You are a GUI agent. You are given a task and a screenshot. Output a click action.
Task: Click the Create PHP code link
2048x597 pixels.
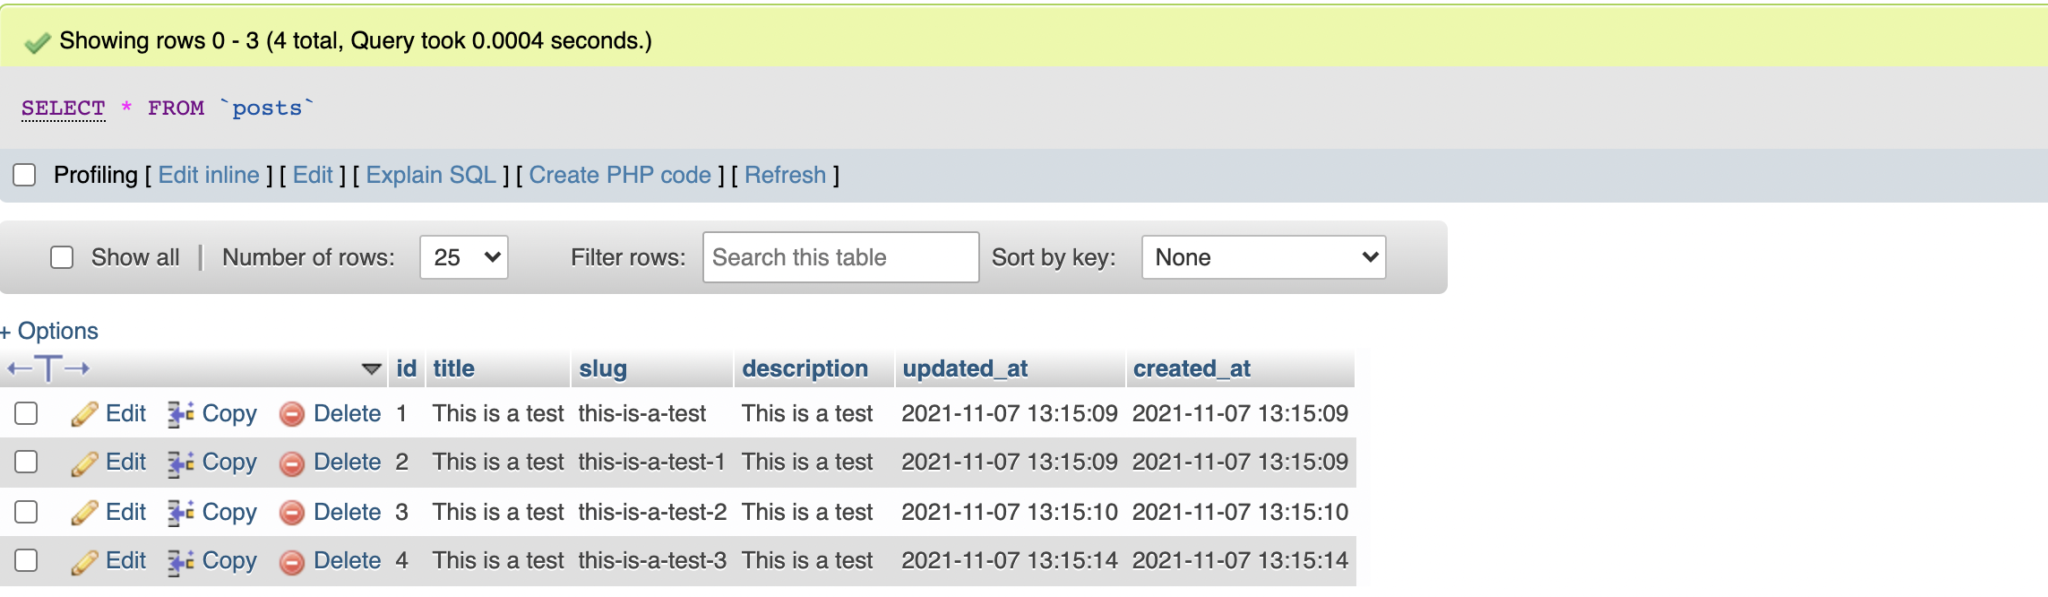click(620, 175)
